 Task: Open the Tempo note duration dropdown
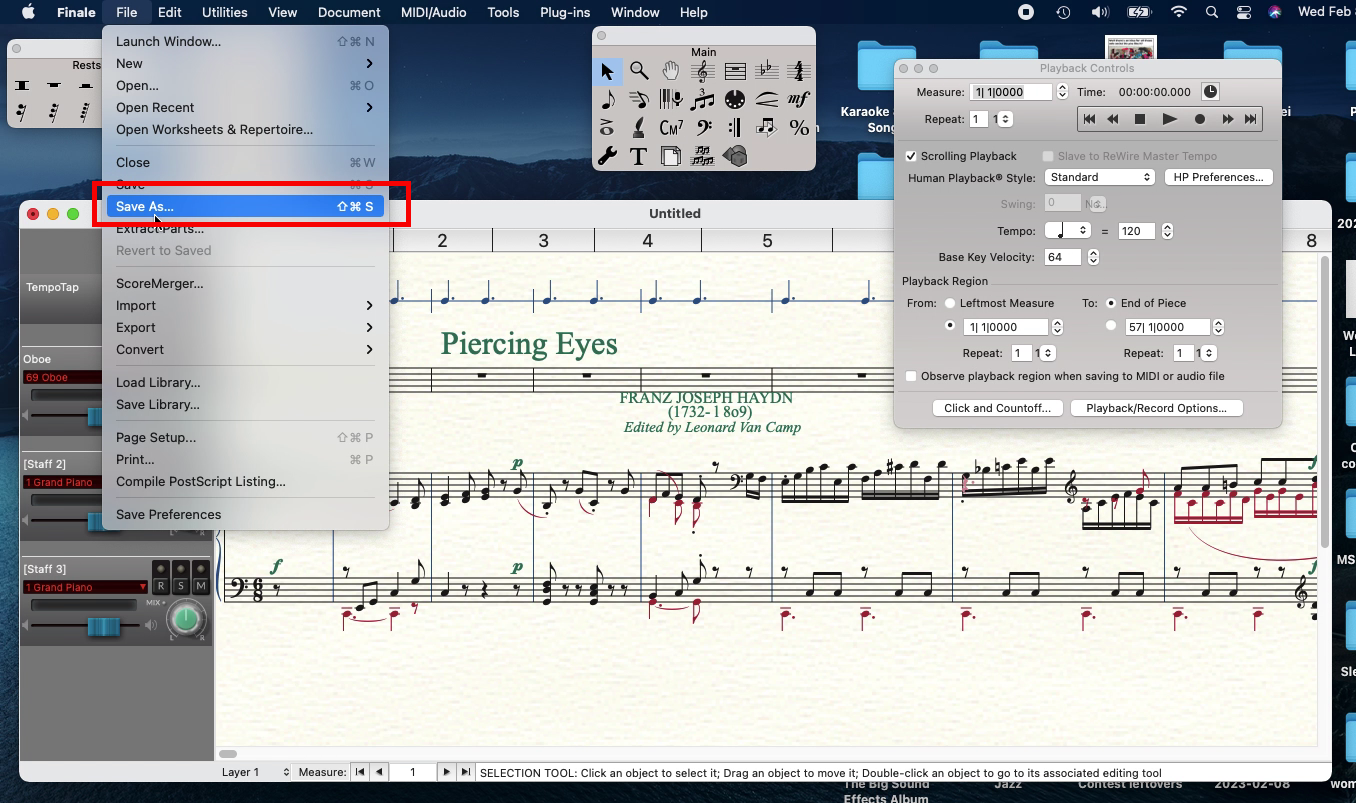pos(1067,230)
